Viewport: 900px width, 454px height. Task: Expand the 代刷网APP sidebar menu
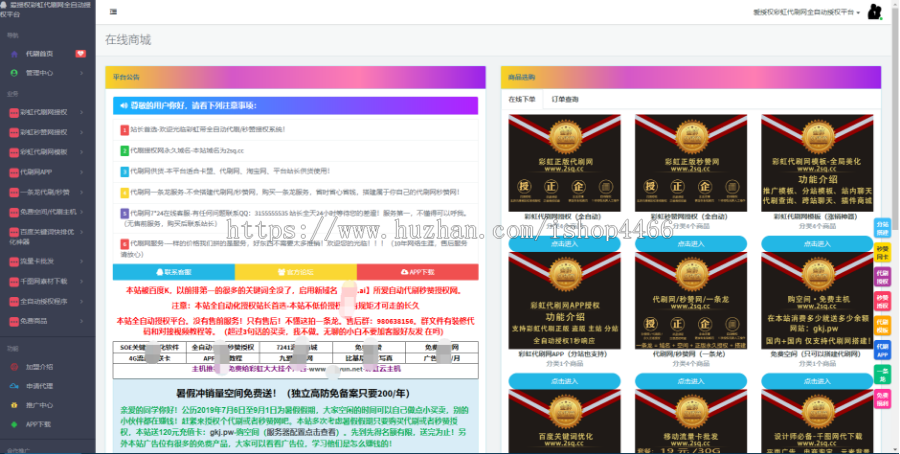[48, 172]
